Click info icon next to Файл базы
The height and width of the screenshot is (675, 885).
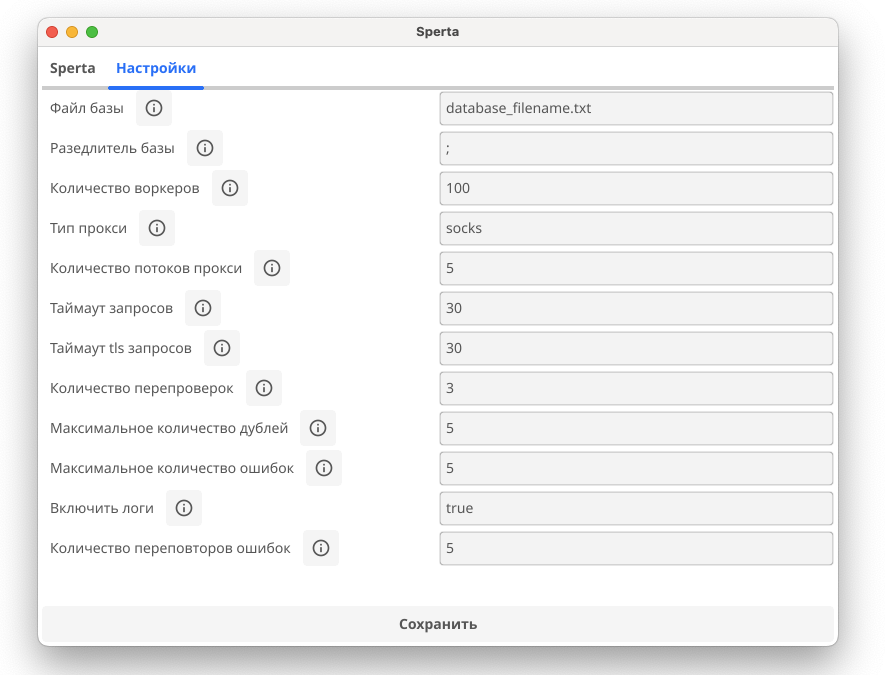tap(154, 108)
